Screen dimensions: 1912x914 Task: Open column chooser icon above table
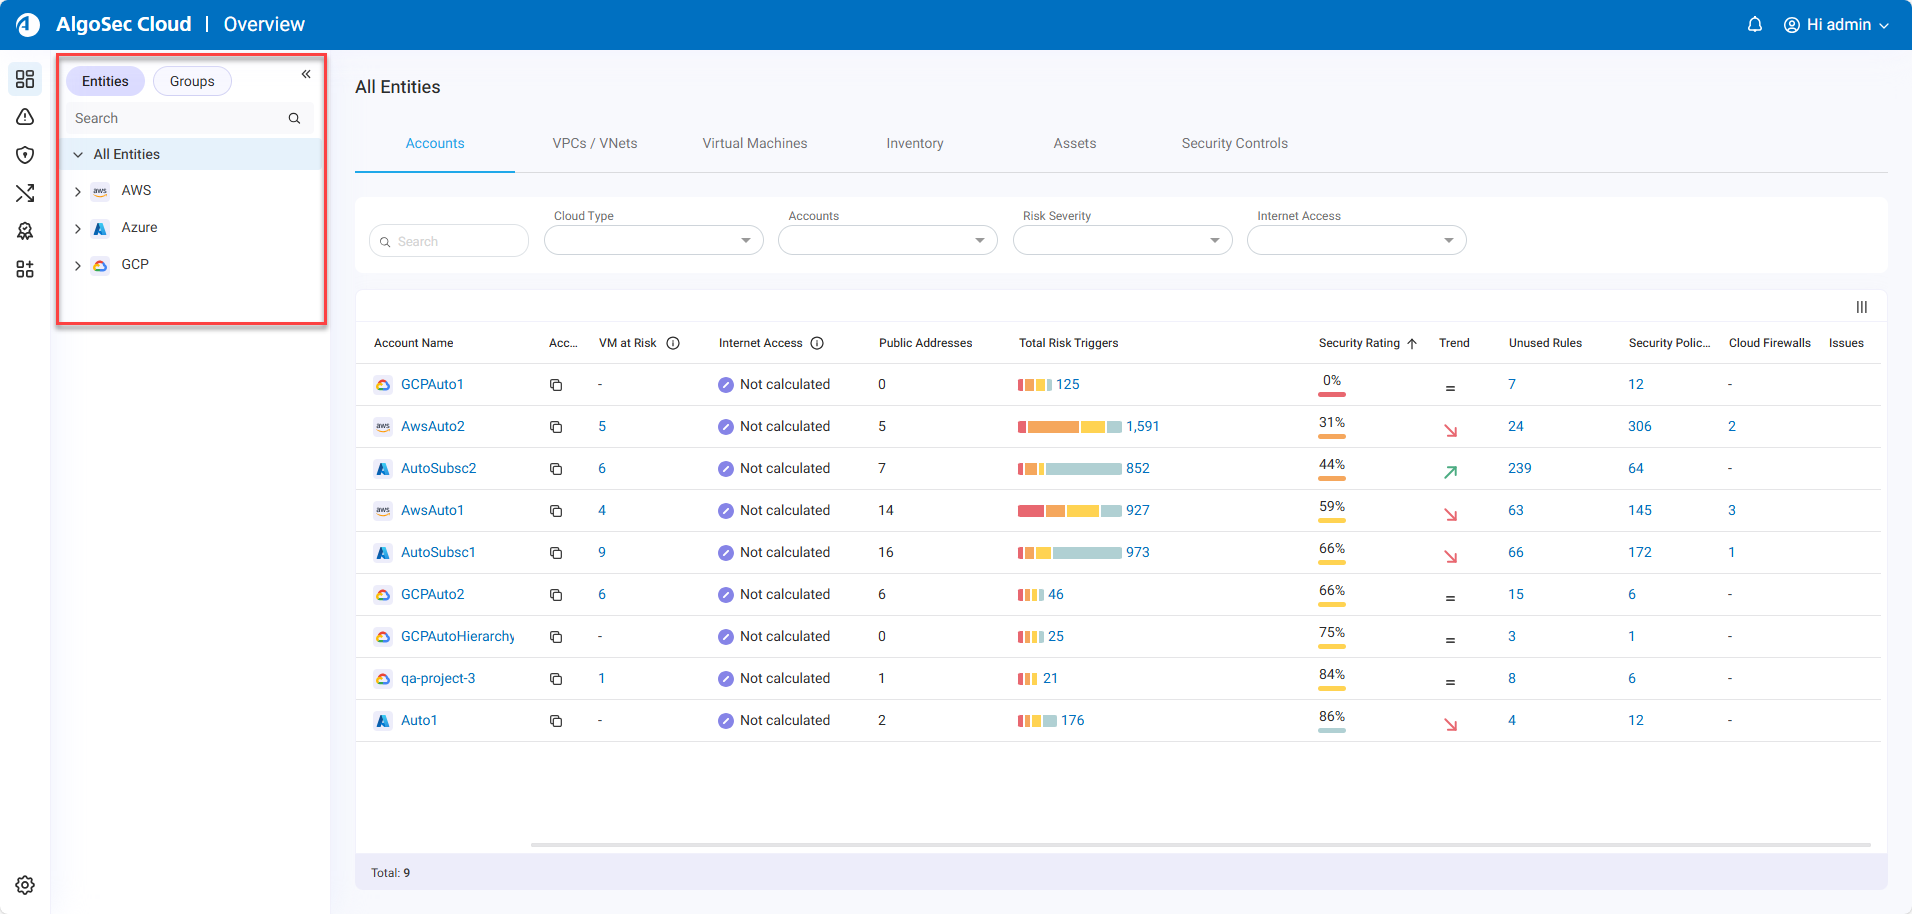1861,307
